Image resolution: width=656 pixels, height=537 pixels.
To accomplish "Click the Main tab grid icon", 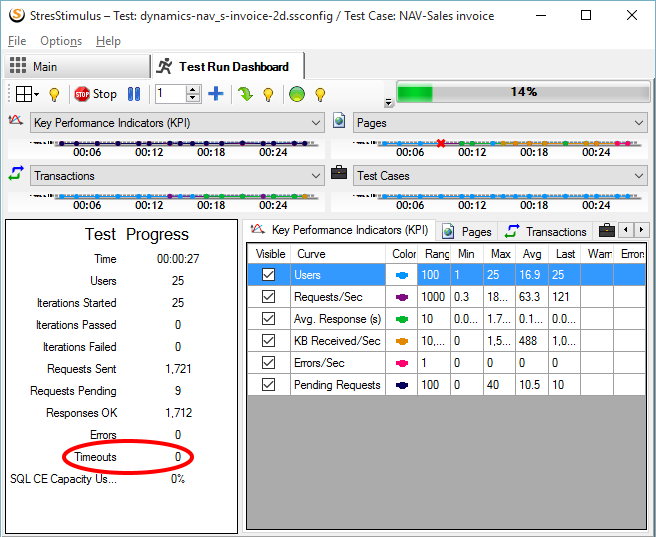I will (x=18, y=66).
